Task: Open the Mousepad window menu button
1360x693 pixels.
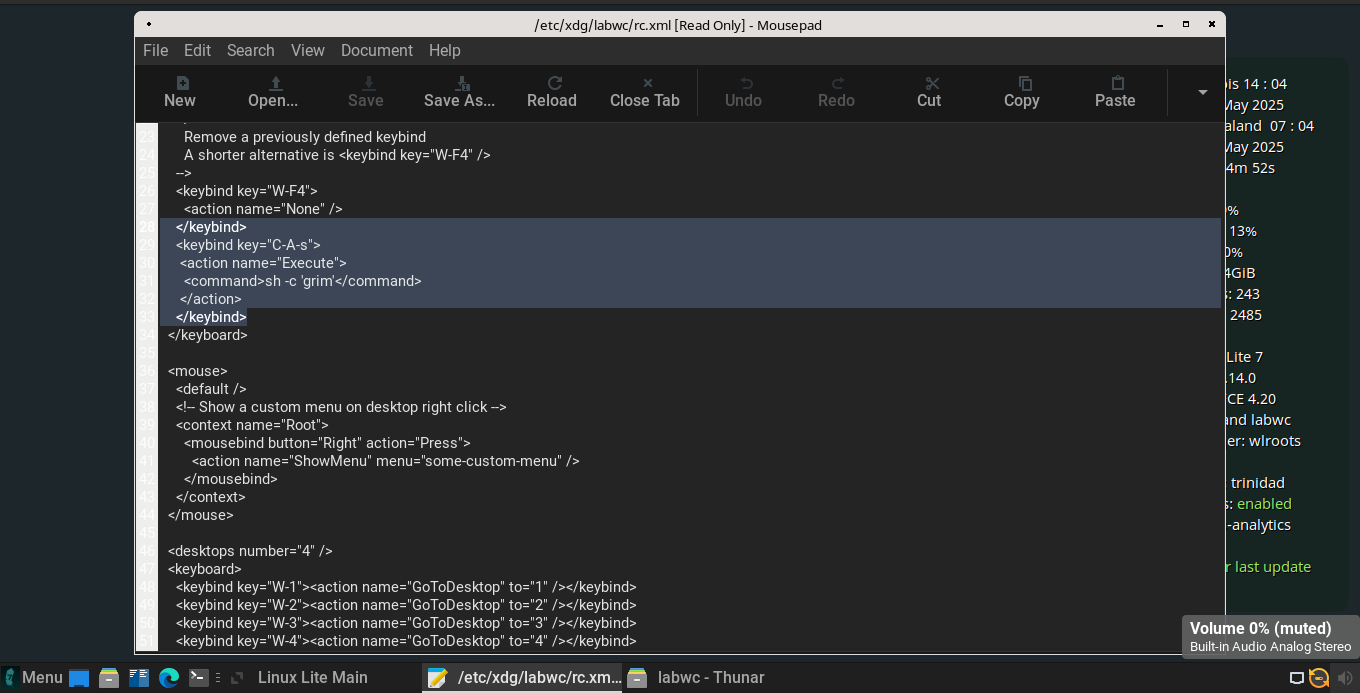Action: [x=149, y=24]
